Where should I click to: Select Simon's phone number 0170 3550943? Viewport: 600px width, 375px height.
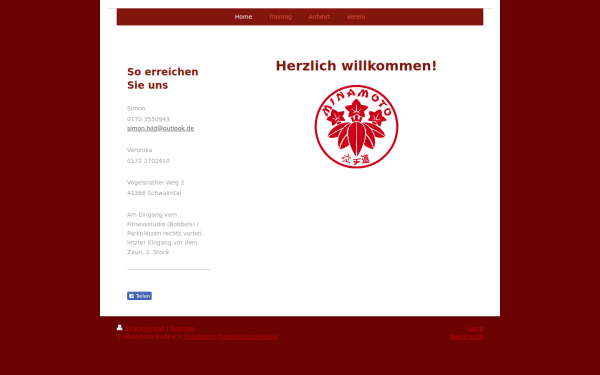(148, 119)
